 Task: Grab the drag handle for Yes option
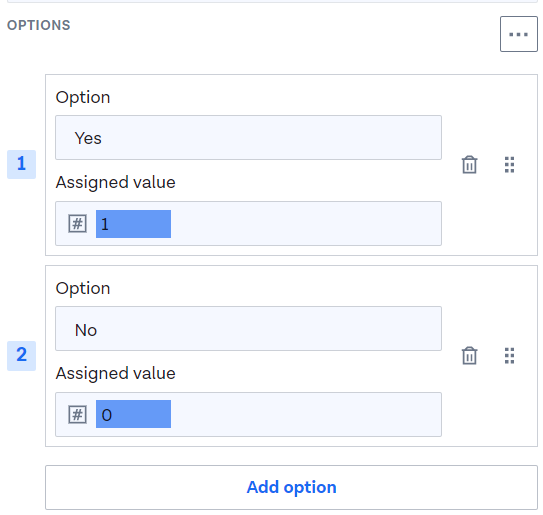point(509,165)
